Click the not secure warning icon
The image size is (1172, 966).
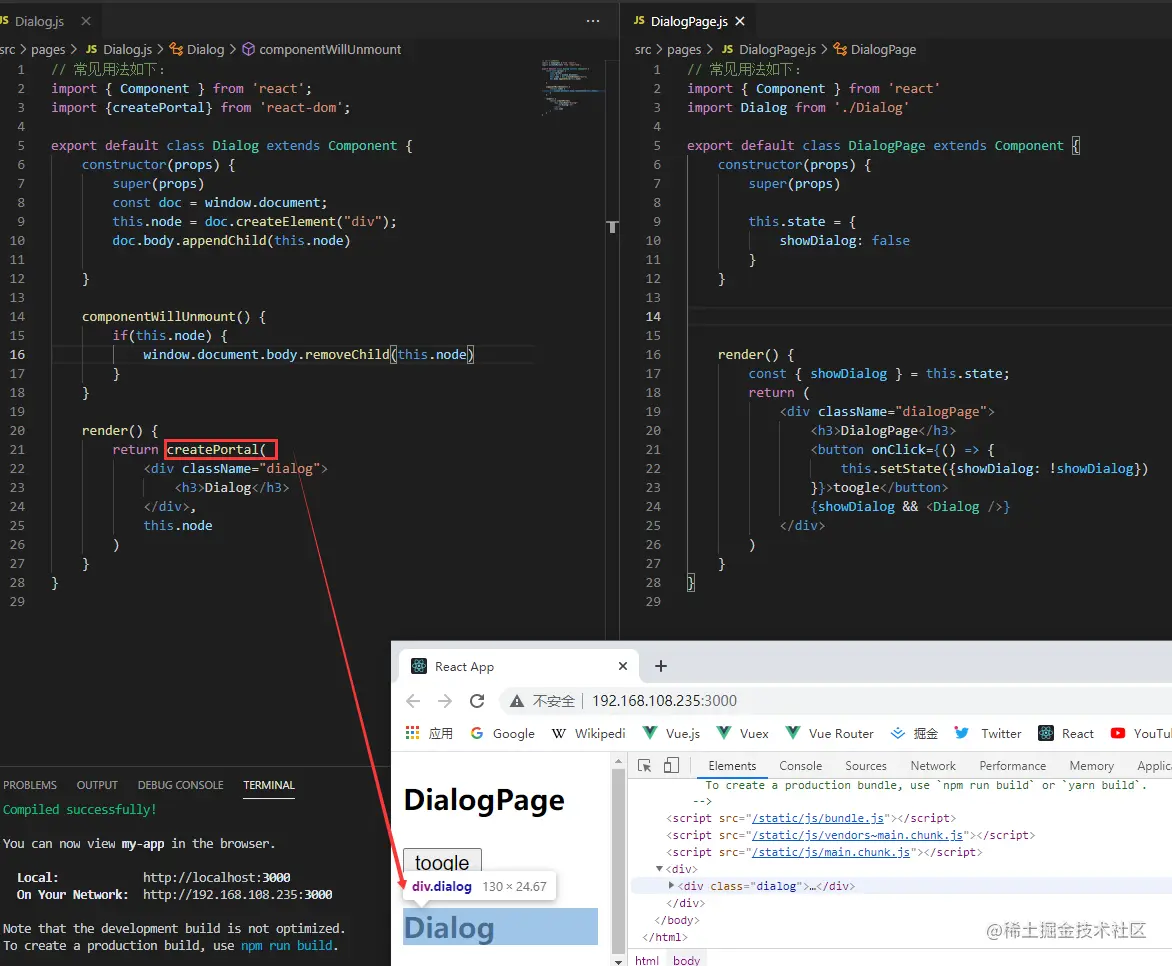[x=516, y=701]
